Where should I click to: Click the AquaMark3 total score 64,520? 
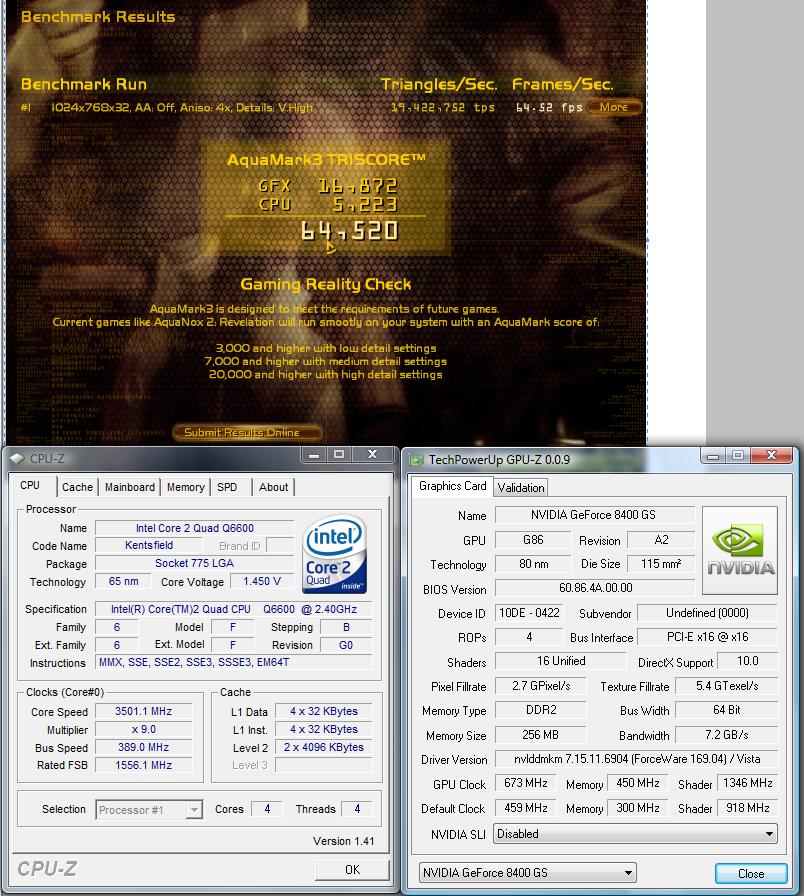tap(349, 231)
